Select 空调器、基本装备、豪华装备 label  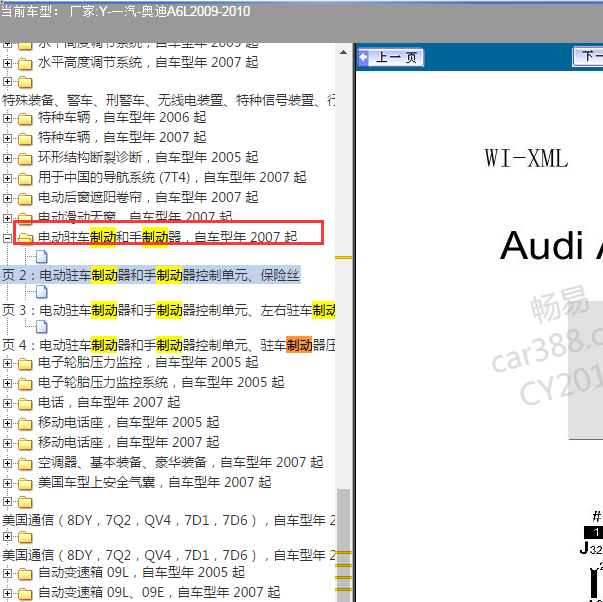point(180,462)
